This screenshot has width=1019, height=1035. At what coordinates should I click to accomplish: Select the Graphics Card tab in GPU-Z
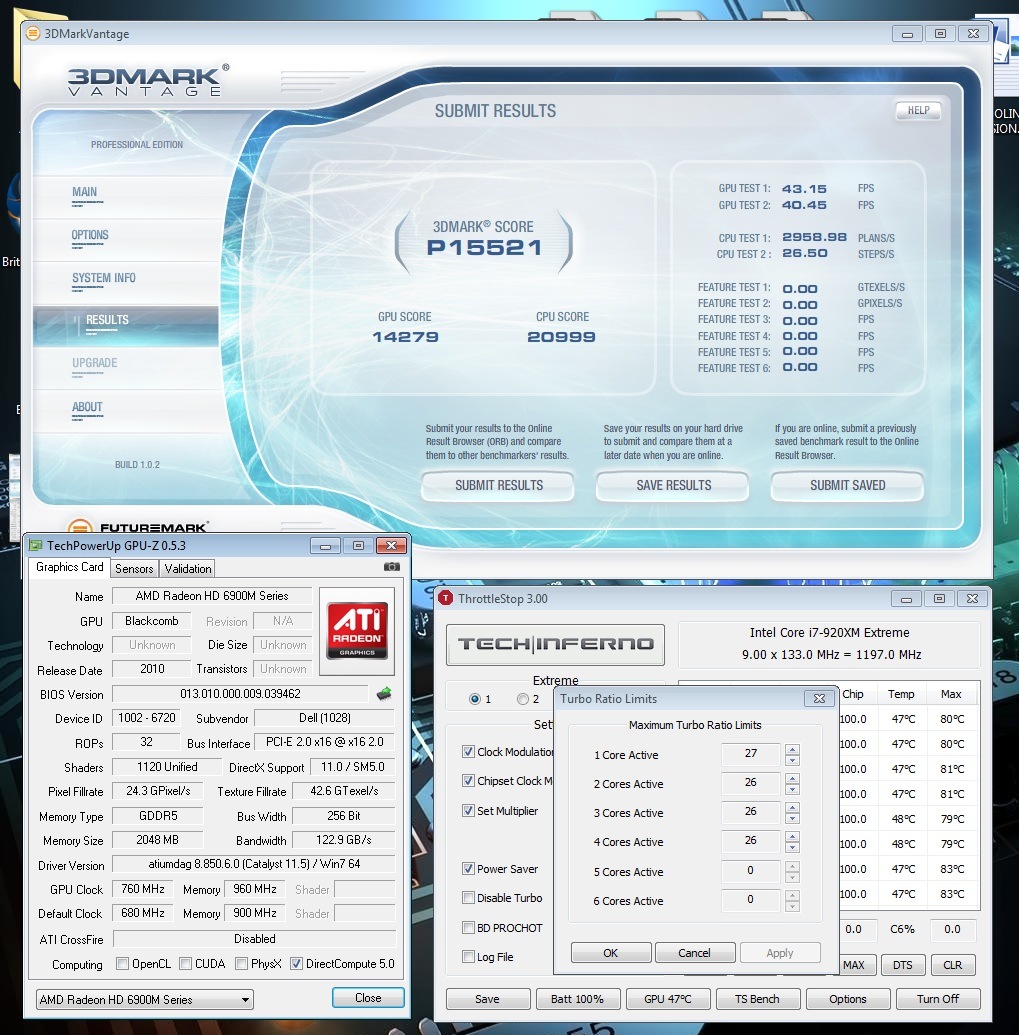click(x=69, y=567)
